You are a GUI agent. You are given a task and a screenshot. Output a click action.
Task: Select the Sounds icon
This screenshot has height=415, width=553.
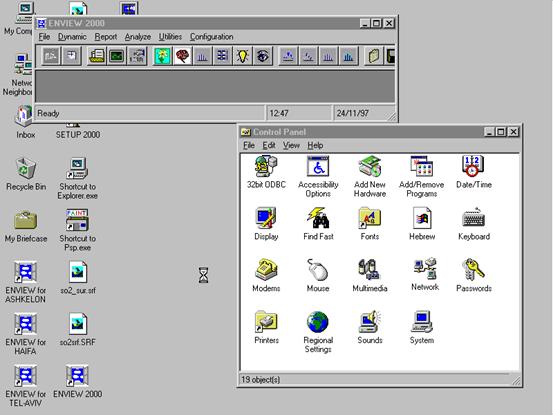pyautogui.click(x=370, y=327)
